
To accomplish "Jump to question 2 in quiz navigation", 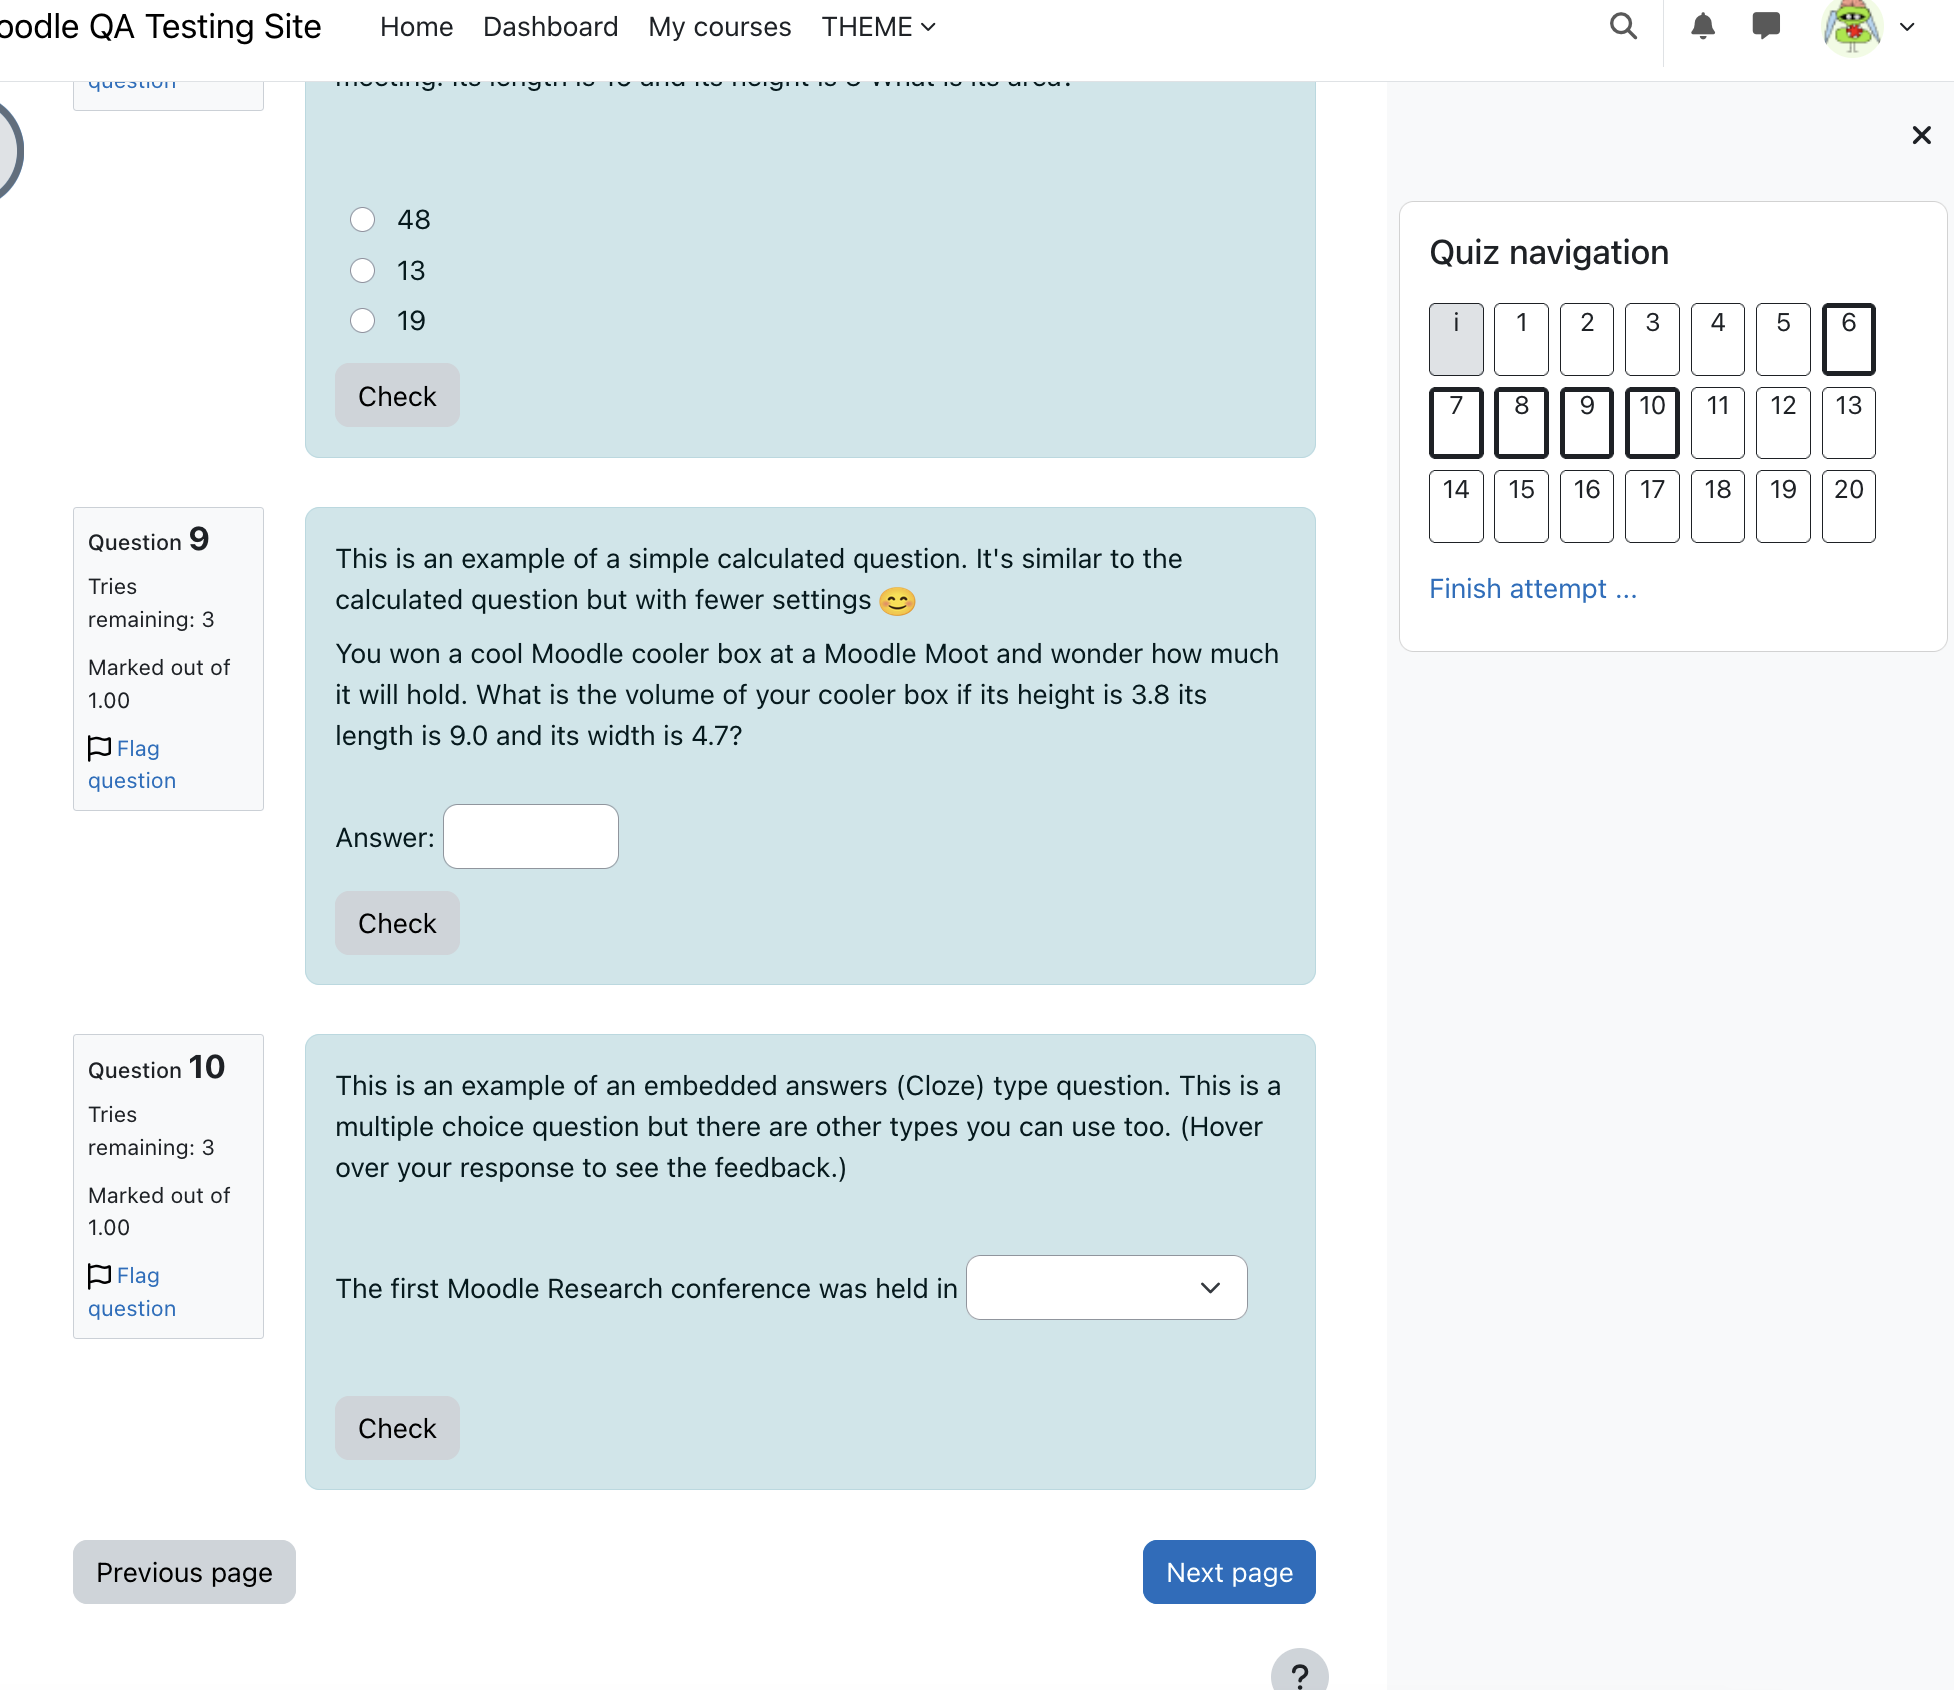I will tap(1587, 339).
